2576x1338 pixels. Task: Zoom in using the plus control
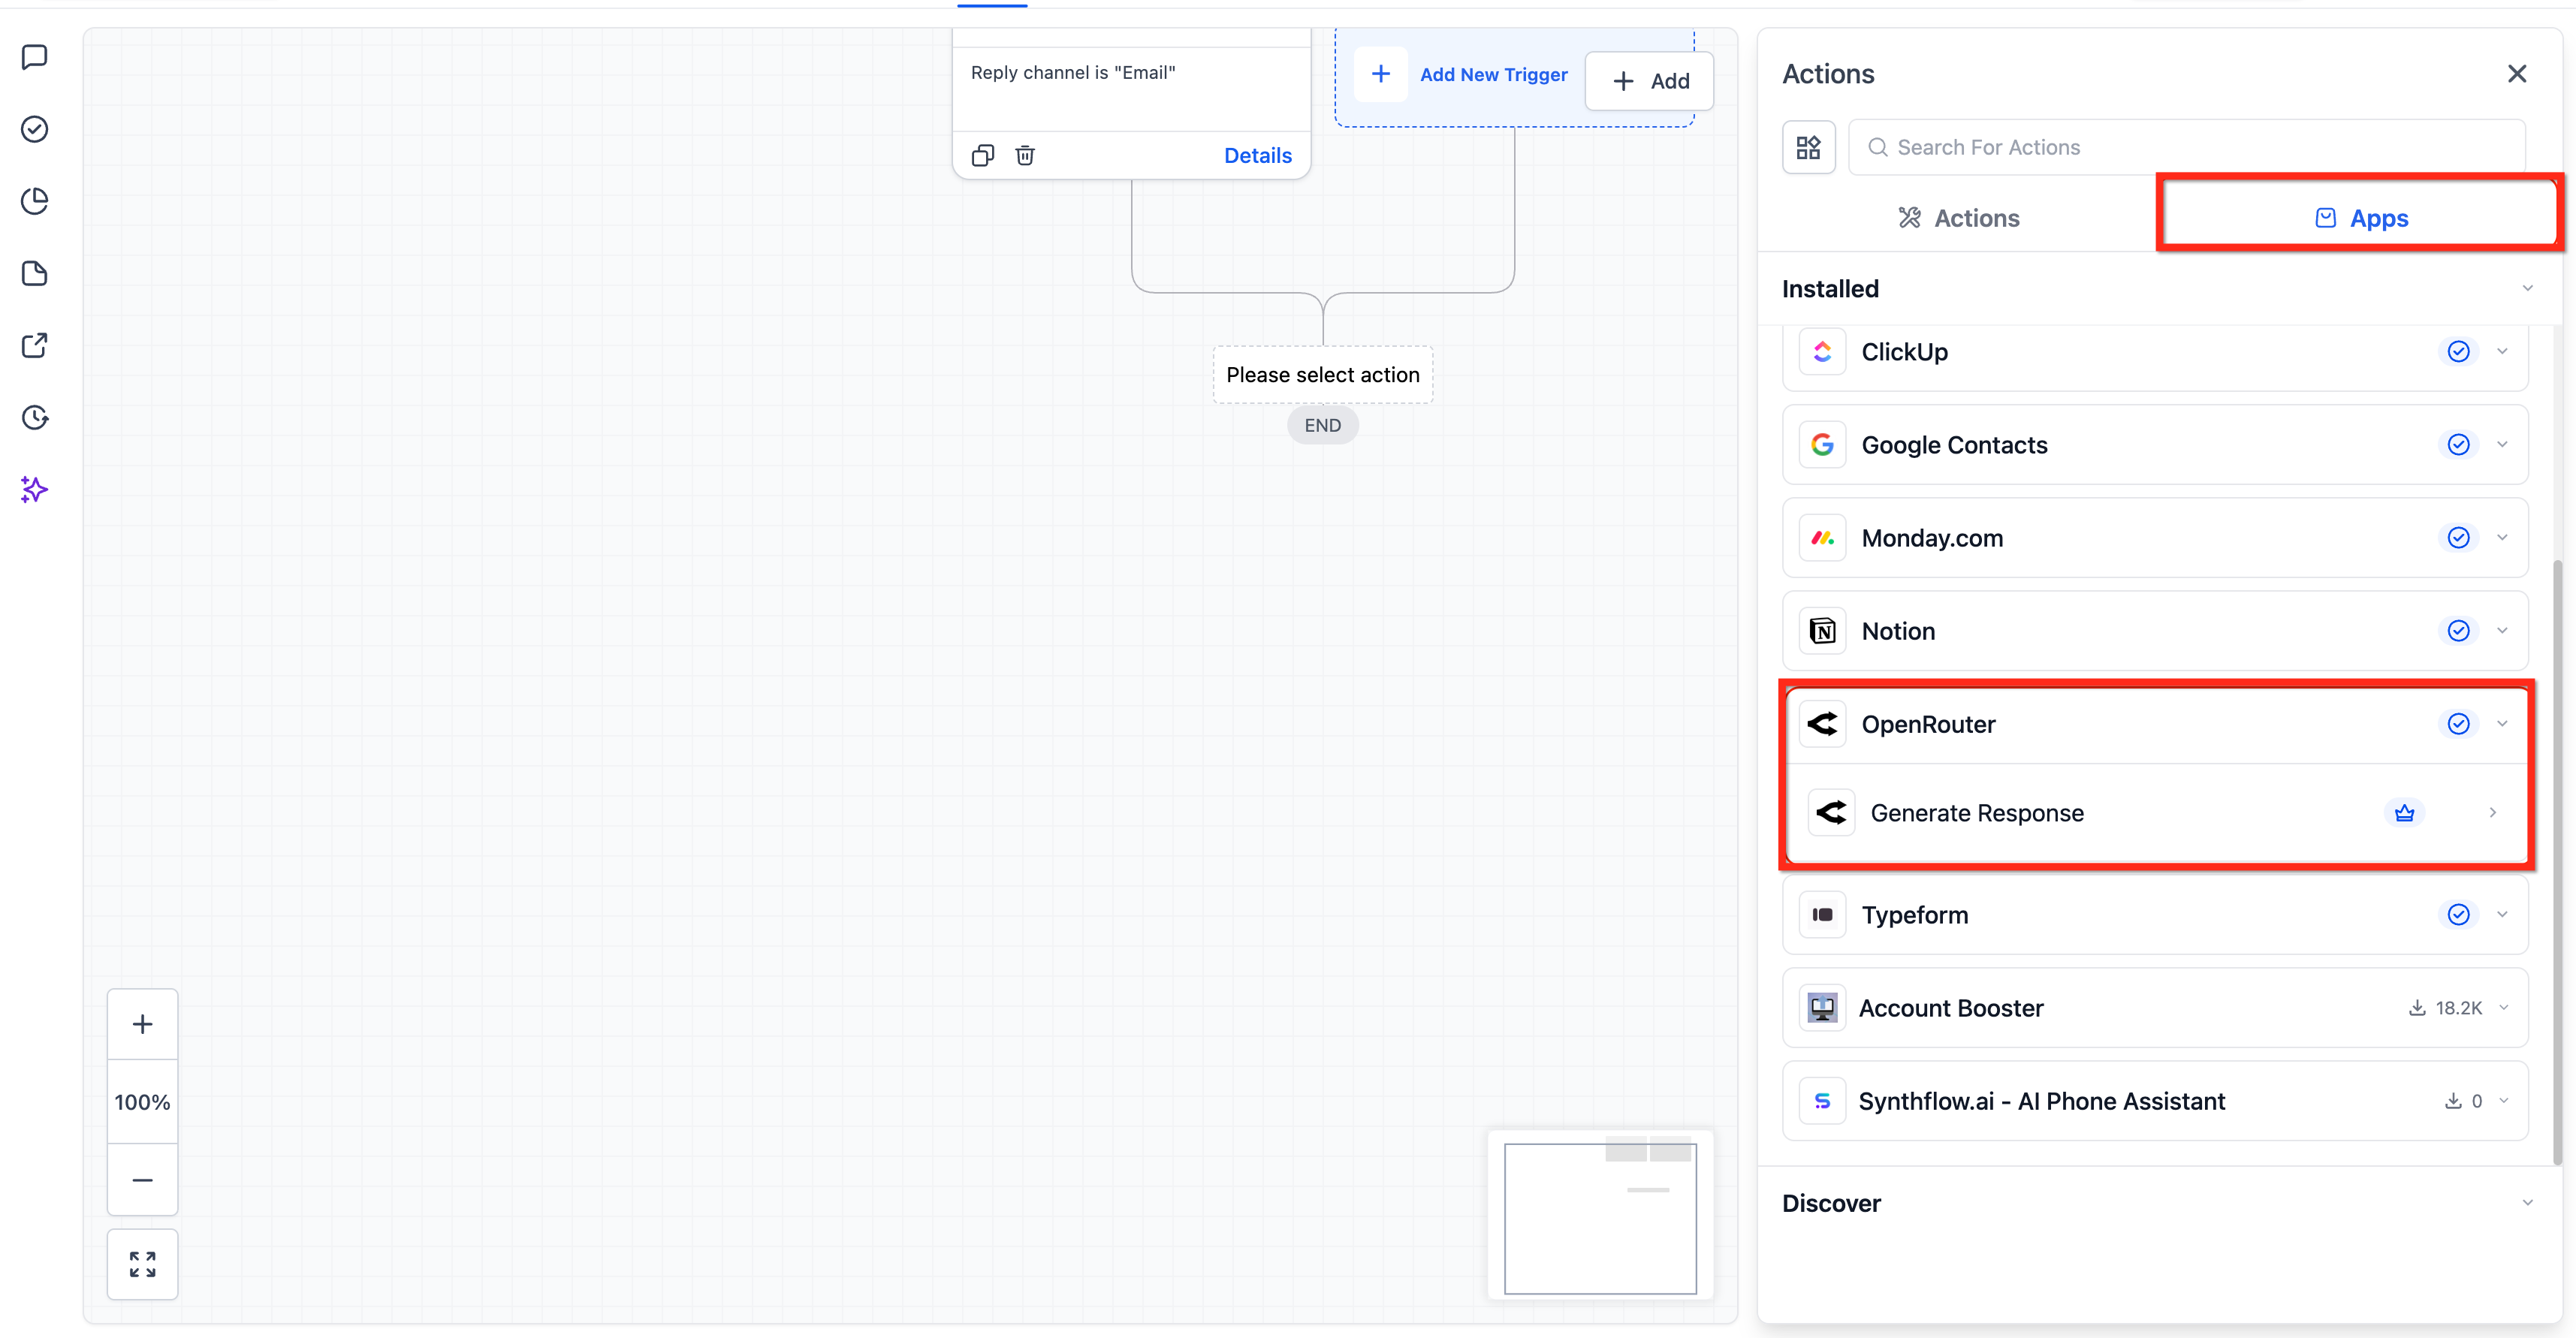142,1024
